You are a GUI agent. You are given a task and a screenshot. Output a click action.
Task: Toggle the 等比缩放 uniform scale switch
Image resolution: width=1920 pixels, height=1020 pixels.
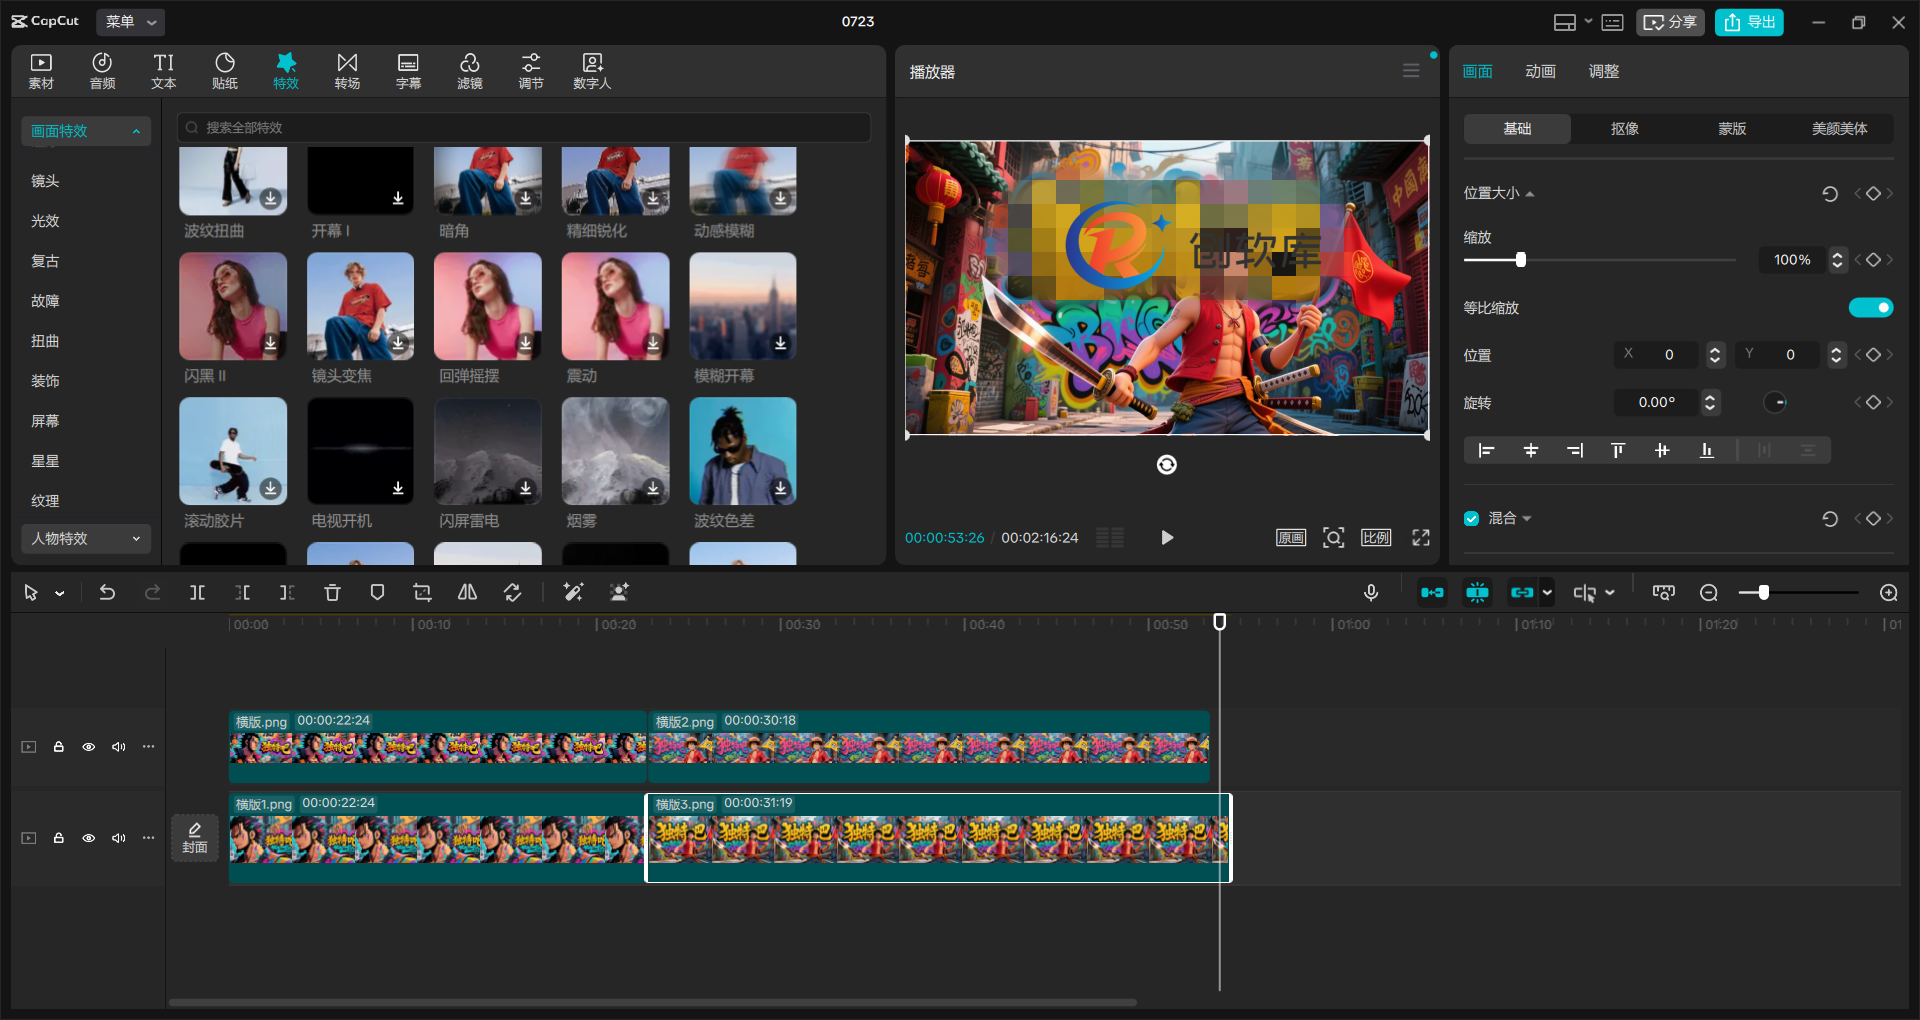[x=1871, y=308]
